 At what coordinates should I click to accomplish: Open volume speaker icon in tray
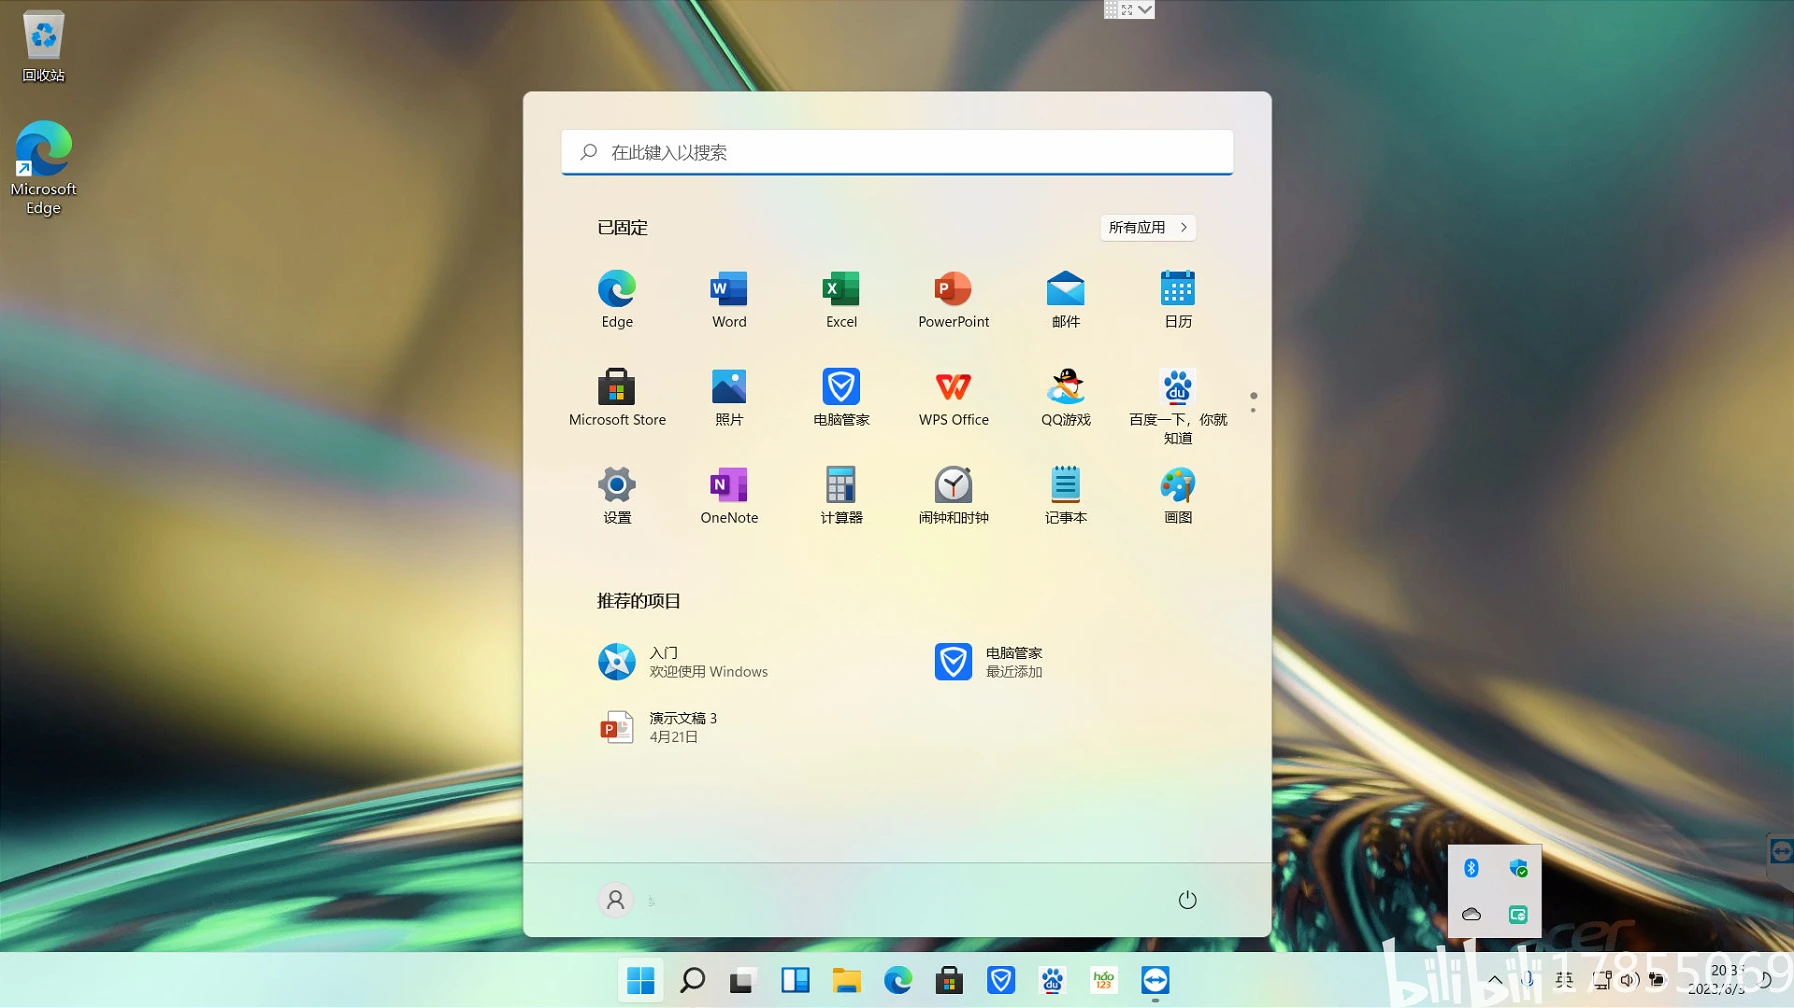click(x=1629, y=980)
